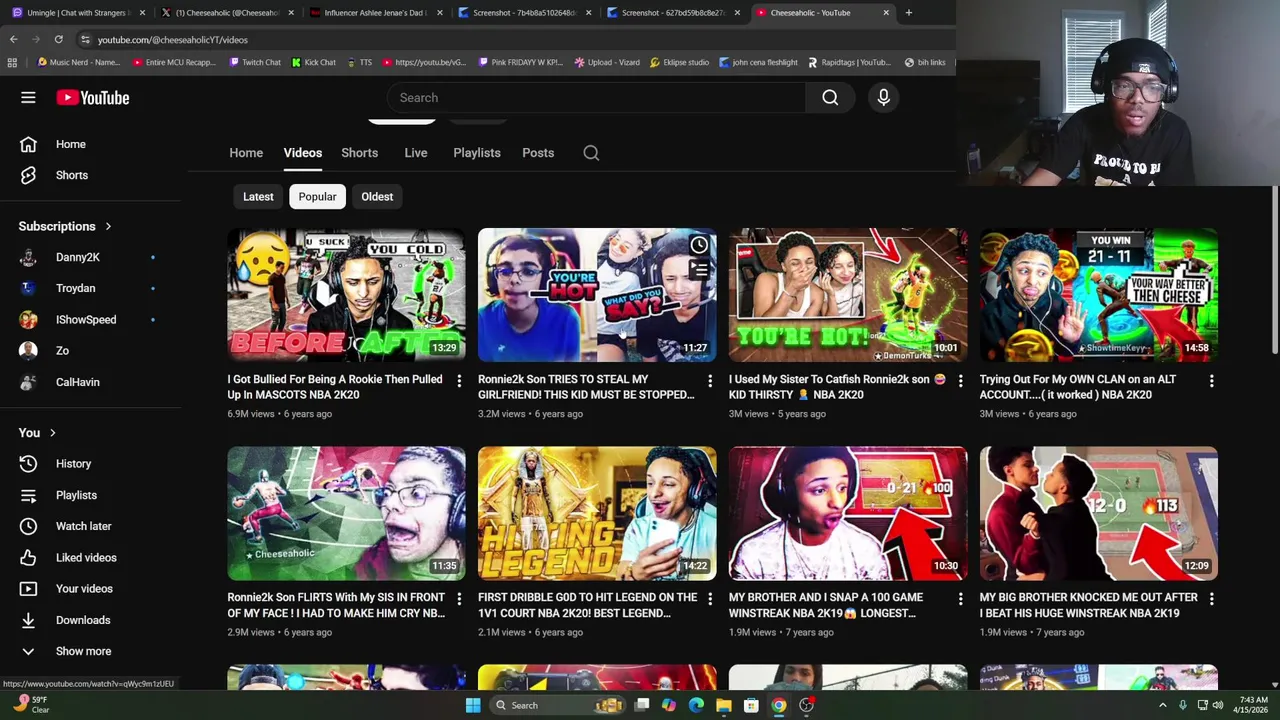Viewport: 1280px width, 720px height.
Task: Open 'HITTING LEGEND' video thumbnail
Action: coord(597,513)
